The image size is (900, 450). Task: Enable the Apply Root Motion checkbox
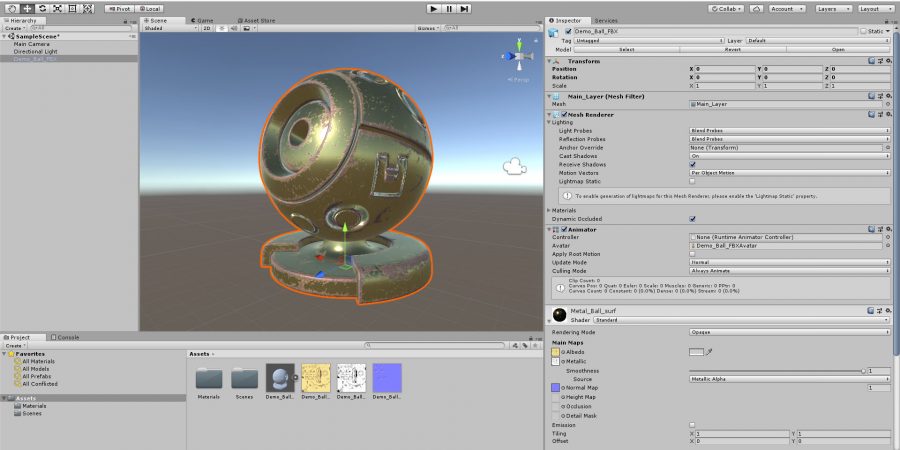(692, 254)
